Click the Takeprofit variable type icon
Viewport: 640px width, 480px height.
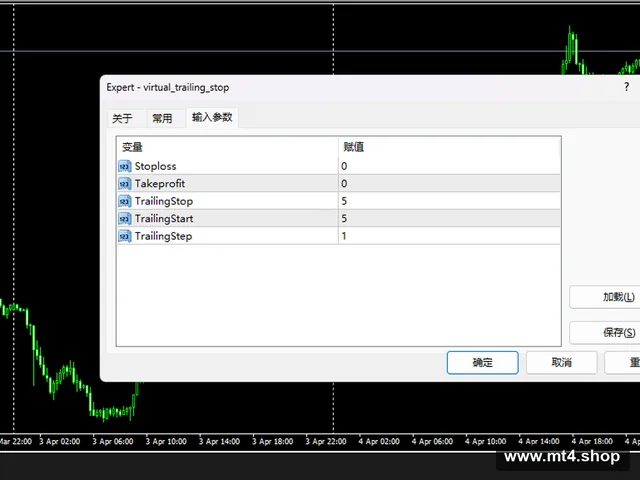tap(125, 184)
